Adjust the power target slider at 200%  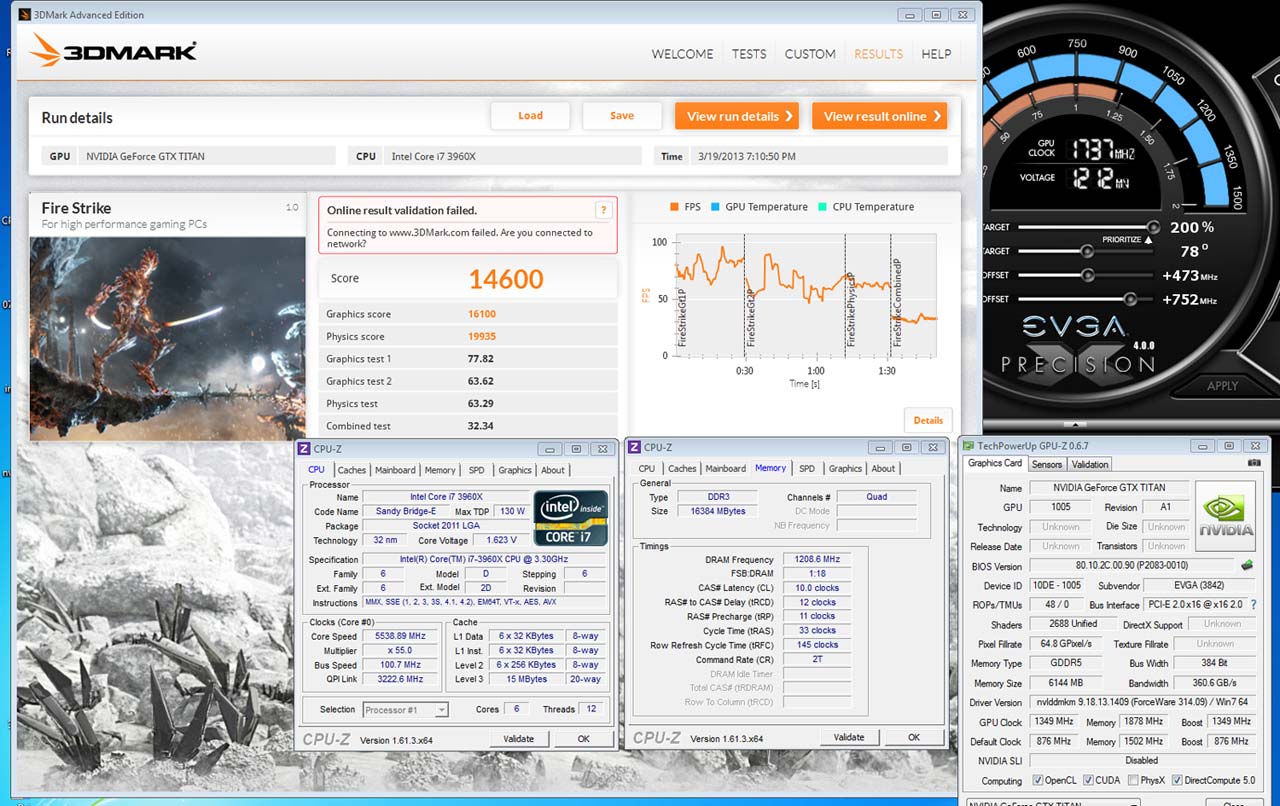pyautogui.click(x=1153, y=227)
